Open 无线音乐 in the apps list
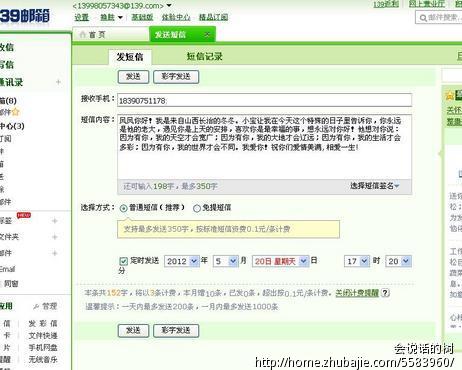462x370 pixels. click(x=43, y=360)
